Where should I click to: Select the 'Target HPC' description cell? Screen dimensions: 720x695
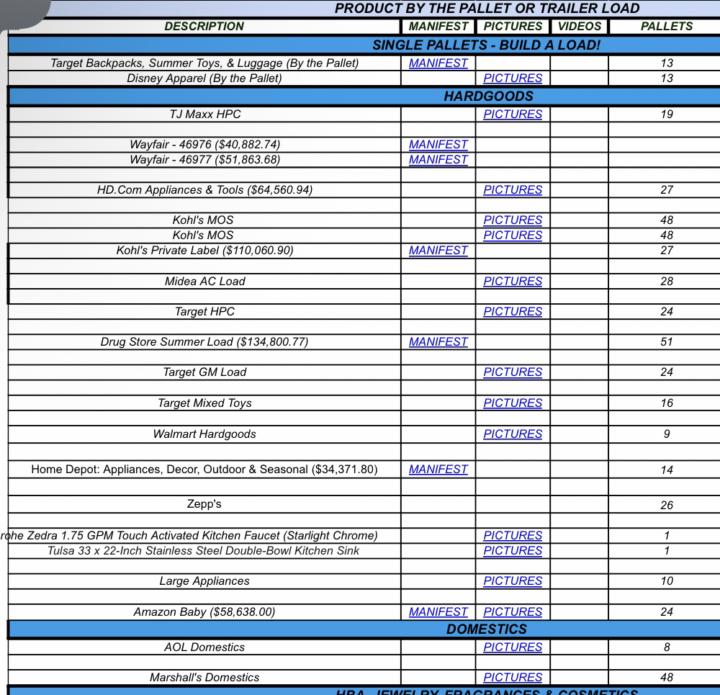(205, 312)
